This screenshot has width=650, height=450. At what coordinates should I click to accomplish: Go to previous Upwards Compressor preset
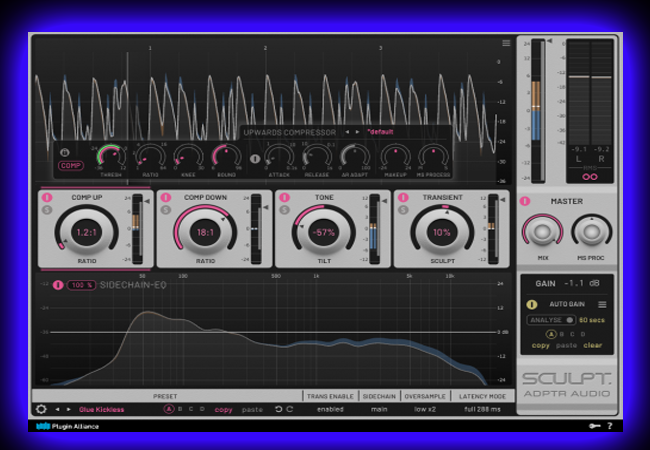tap(347, 132)
